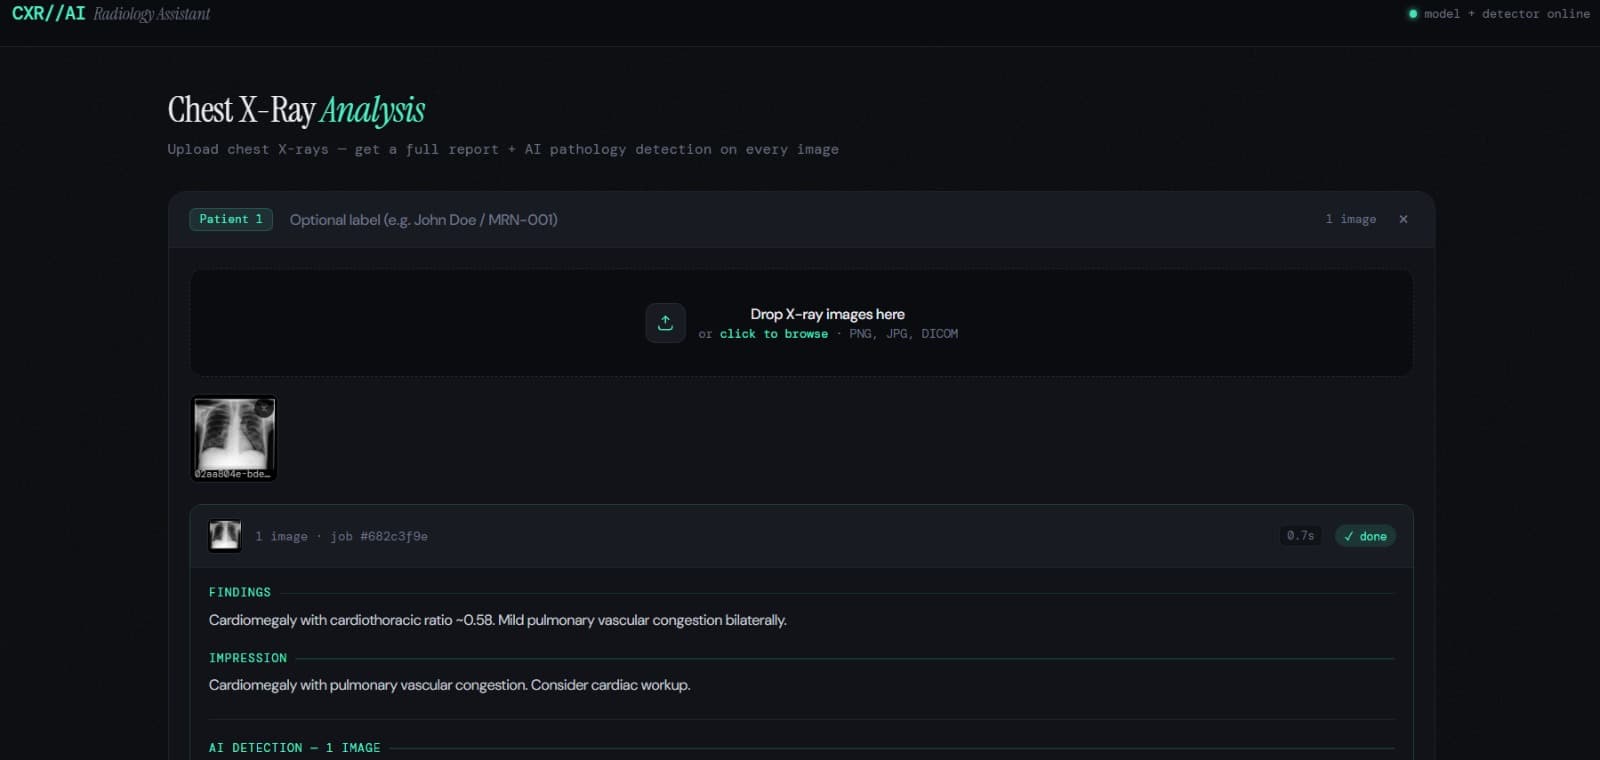Click the job #682c3f9e label
The height and width of the screenshot is (760, 1600).
click(379, 536)
